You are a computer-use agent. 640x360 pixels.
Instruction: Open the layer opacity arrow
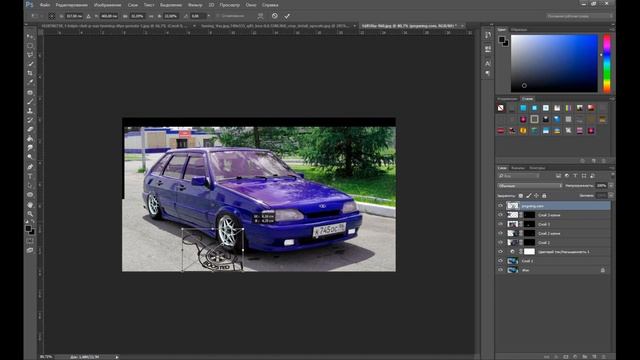(x=611, y=186)
